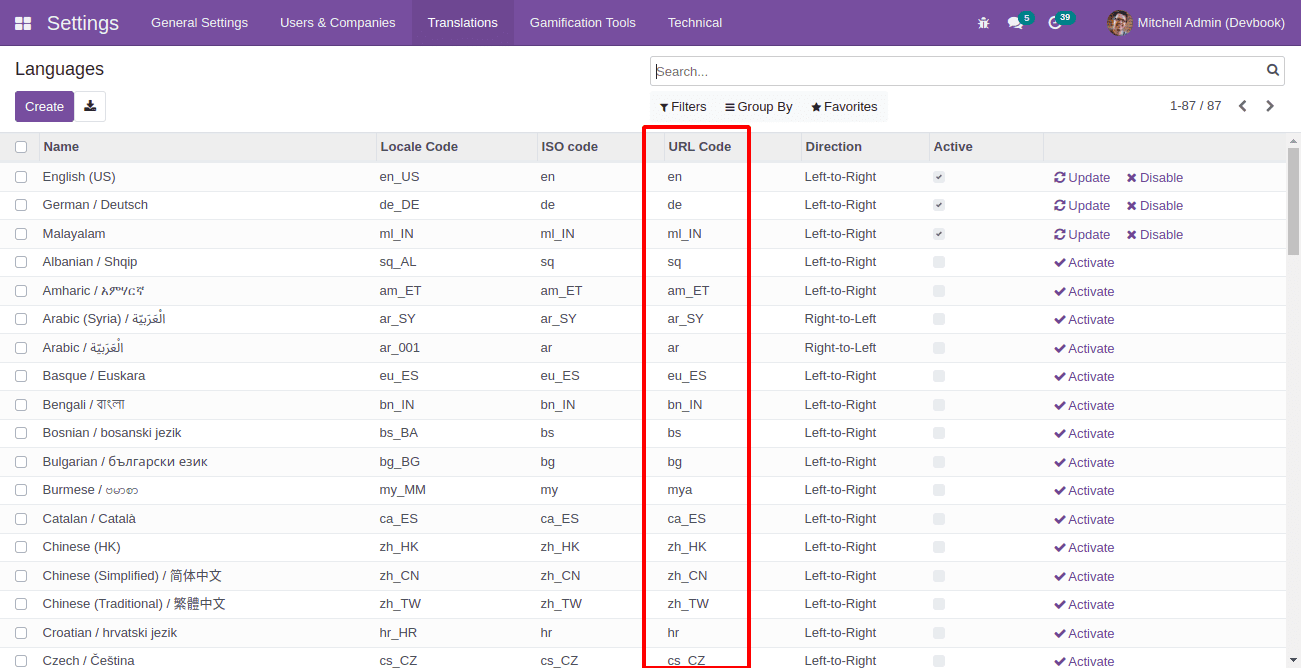Click the search magnifier icon
The height and width of the screenshot is (668, 1301).
coord(1273,71)
